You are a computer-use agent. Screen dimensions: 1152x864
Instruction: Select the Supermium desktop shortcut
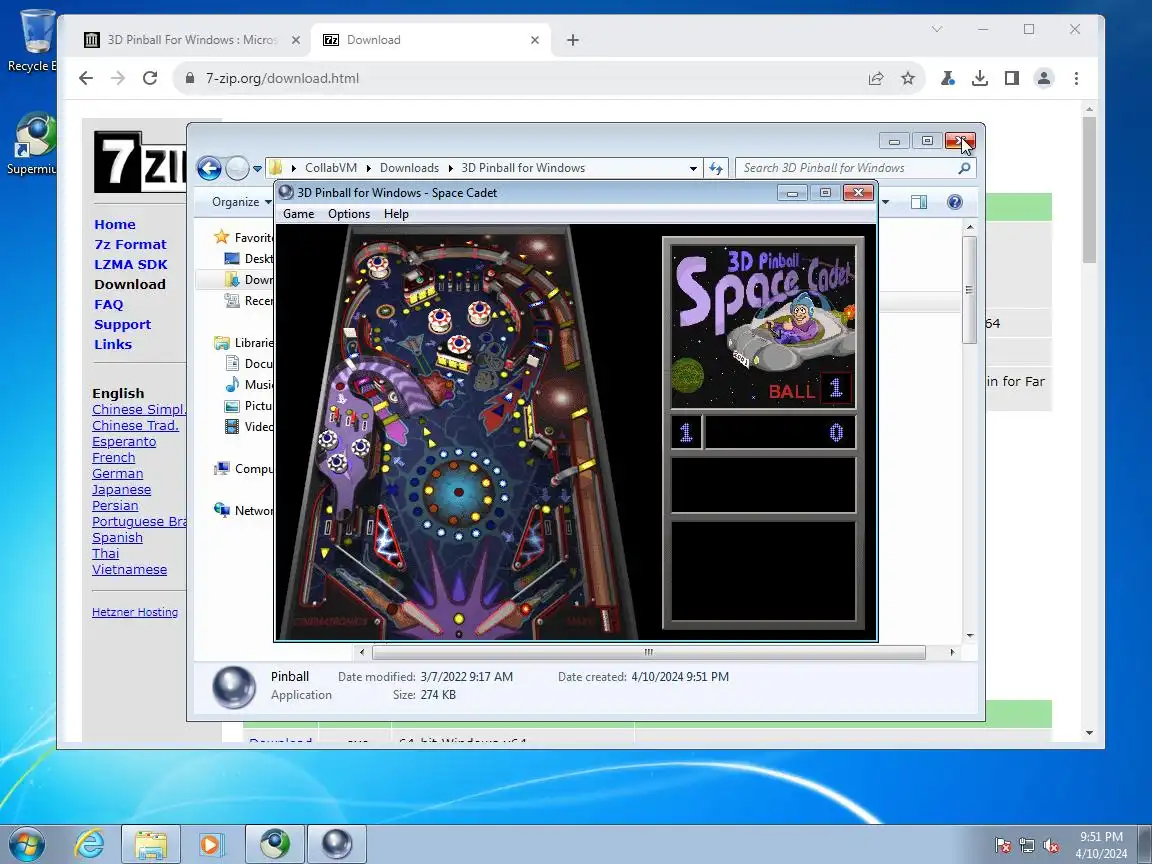click(31, 143)
